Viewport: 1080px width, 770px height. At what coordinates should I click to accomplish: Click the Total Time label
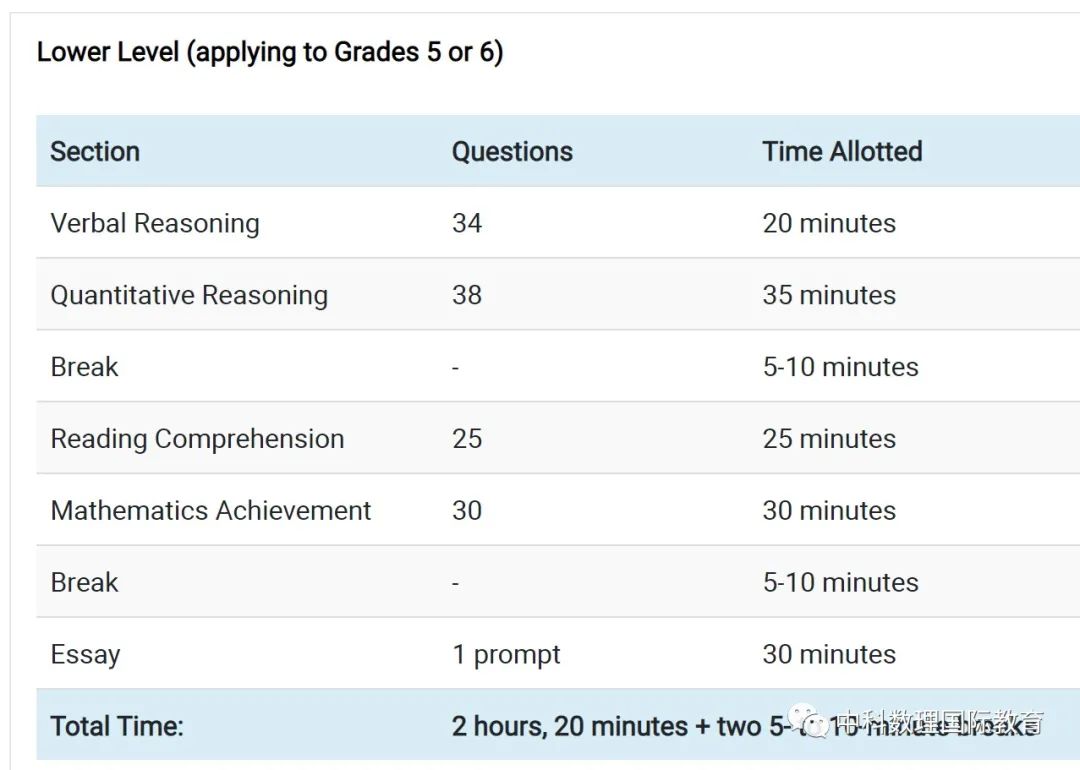coord(117,727)
